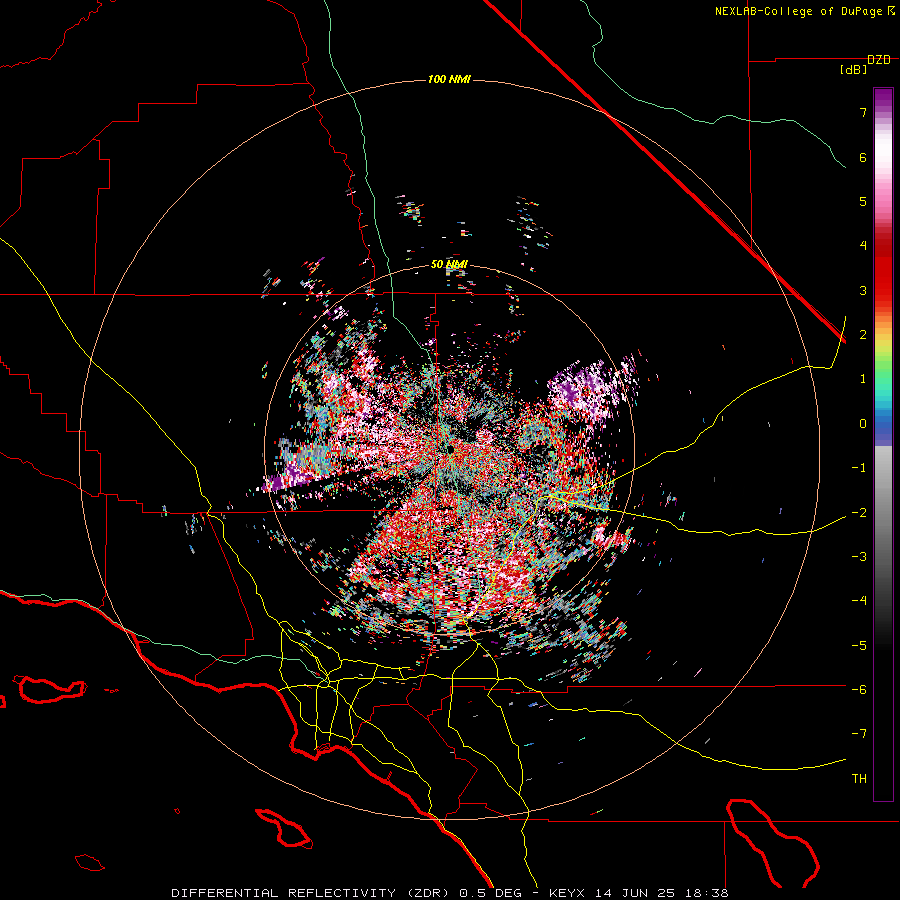Click the 0.5 DEG elevation text
Image resolution: width=900 pixels, height=900 pixels.
[x=490, y=893]
